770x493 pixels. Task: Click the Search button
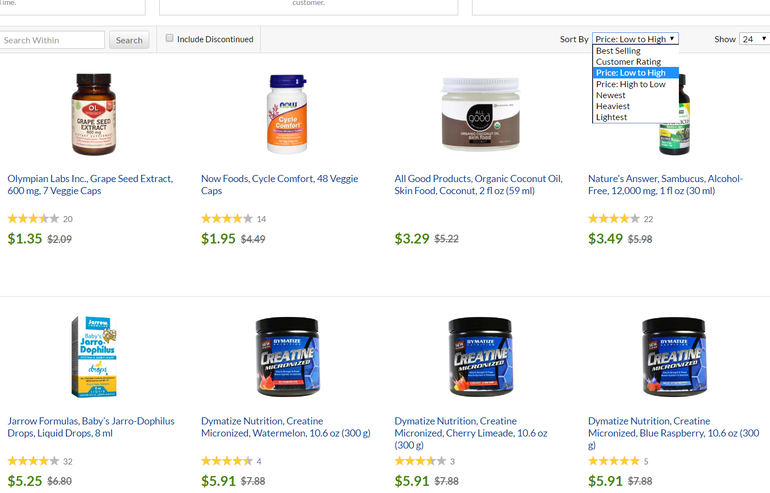pyautogui.click(x=129, y=40)
